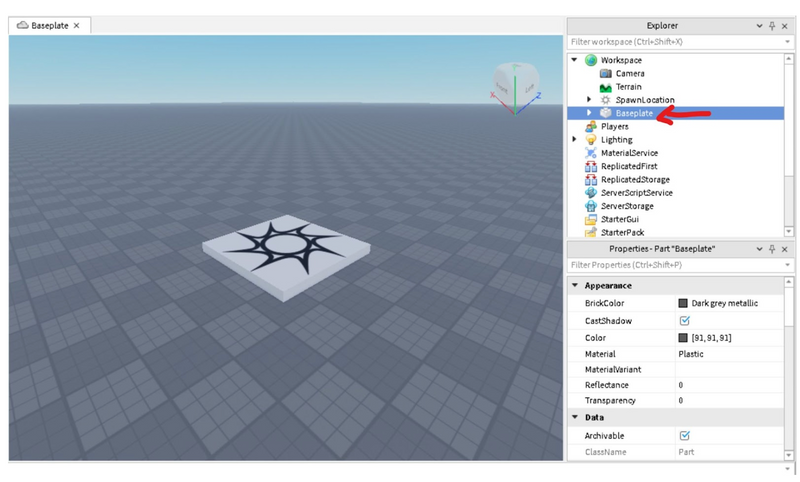This screenshot has height=482, width=800.
Task: Collapse the Workspace tree node
Action: pyautogui.click(x=574, y=60)
